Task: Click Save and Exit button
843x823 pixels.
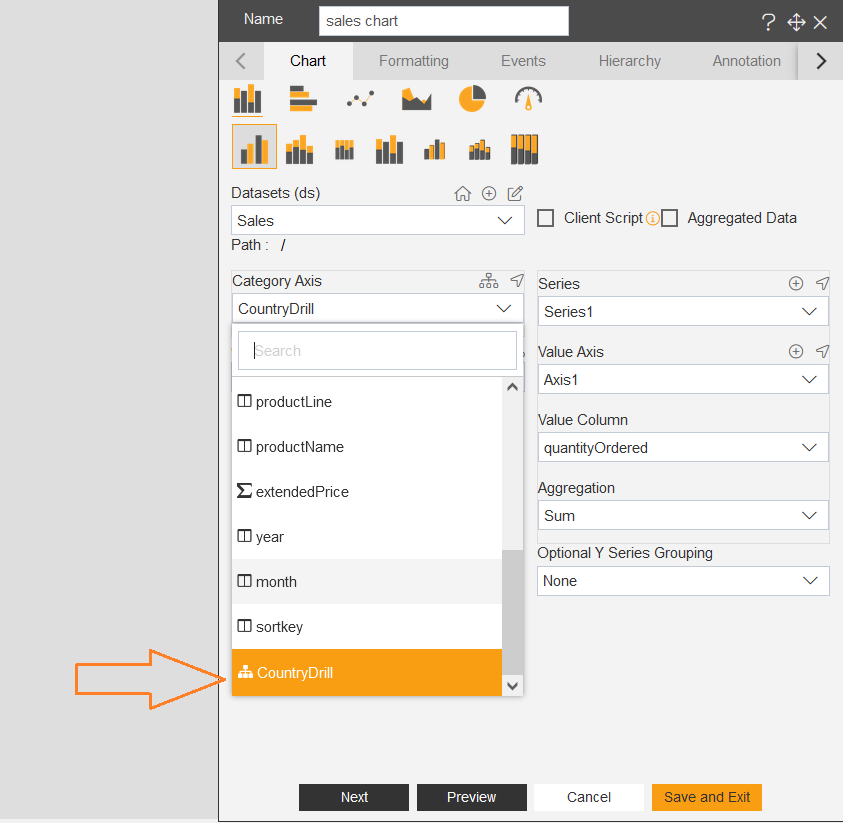Action: click(706, 797)
